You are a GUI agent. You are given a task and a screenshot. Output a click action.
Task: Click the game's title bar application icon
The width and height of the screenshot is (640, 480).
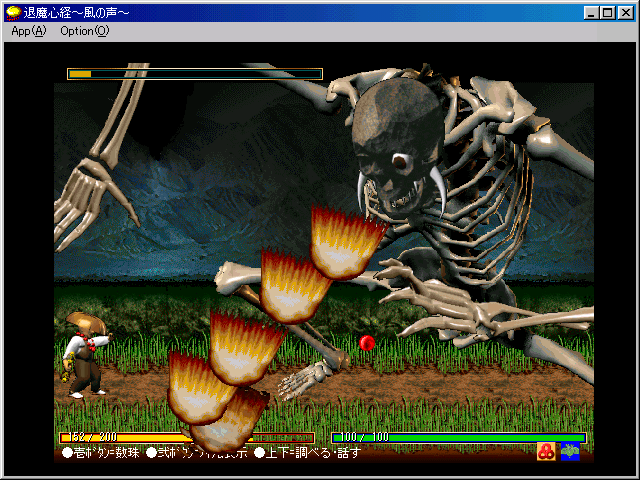(x=13, y=13)
